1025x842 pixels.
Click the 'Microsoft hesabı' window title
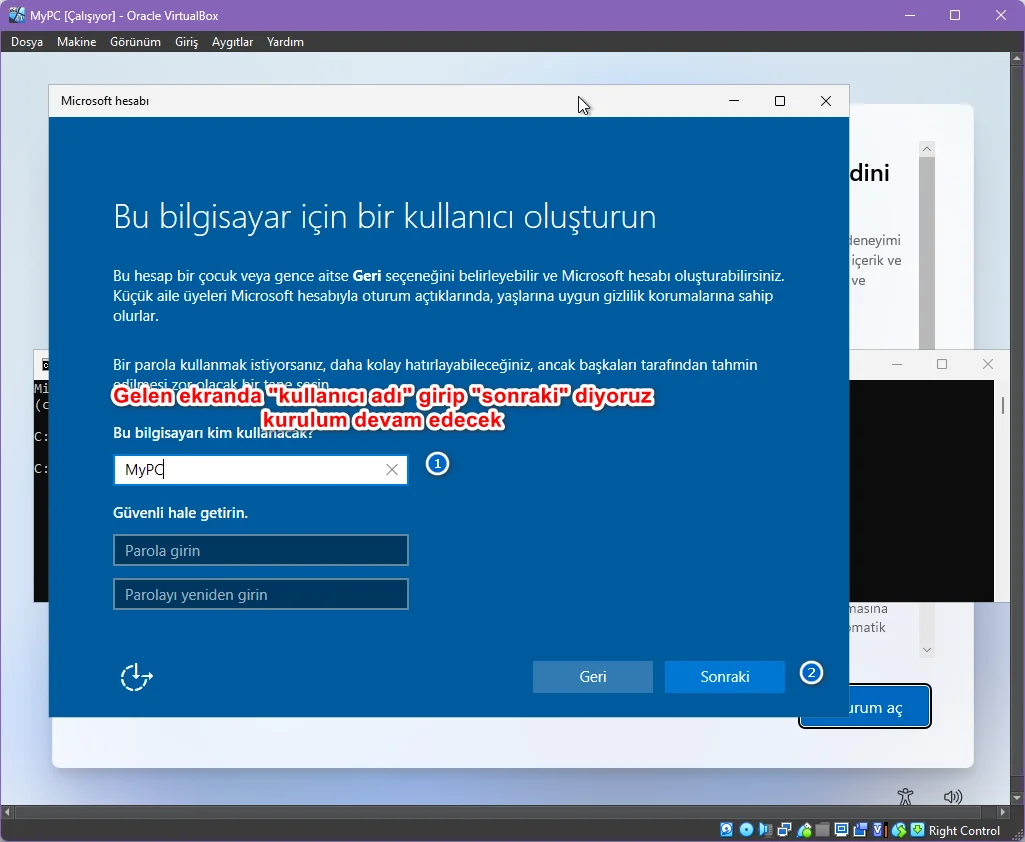pyautogui.click(x=105, y=101)
